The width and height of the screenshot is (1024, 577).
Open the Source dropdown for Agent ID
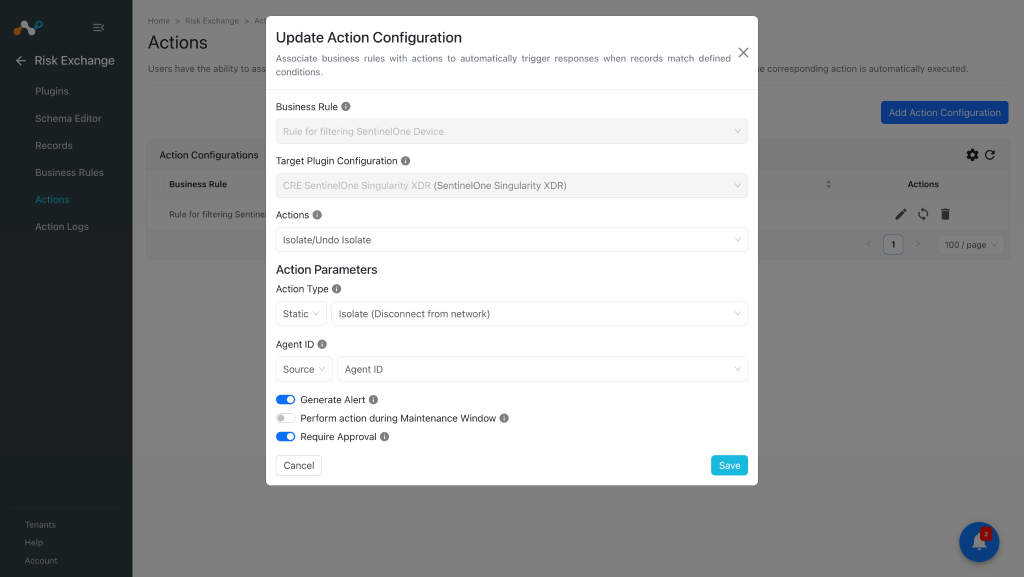coord(304,369)
